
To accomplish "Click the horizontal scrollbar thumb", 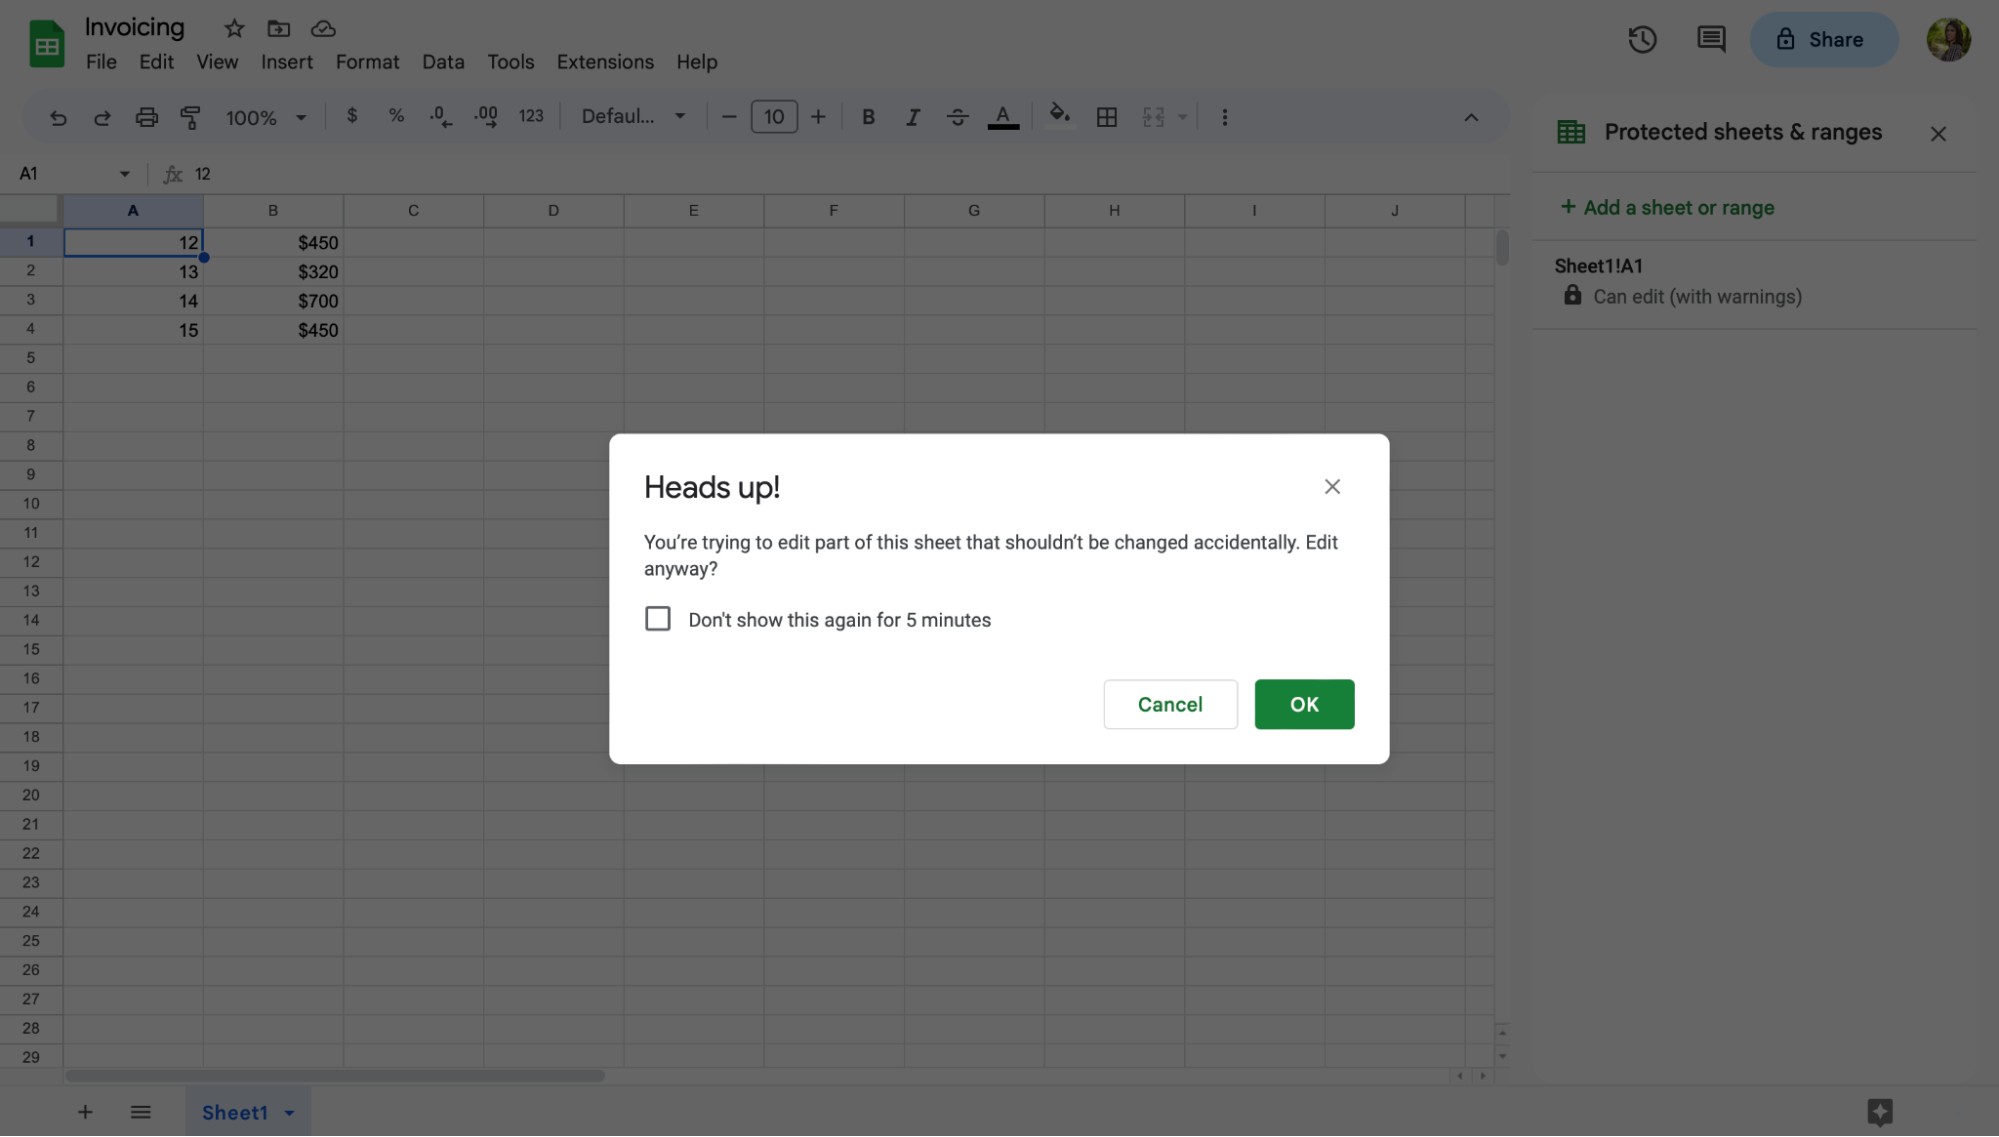I will [x=335, y=1076].
